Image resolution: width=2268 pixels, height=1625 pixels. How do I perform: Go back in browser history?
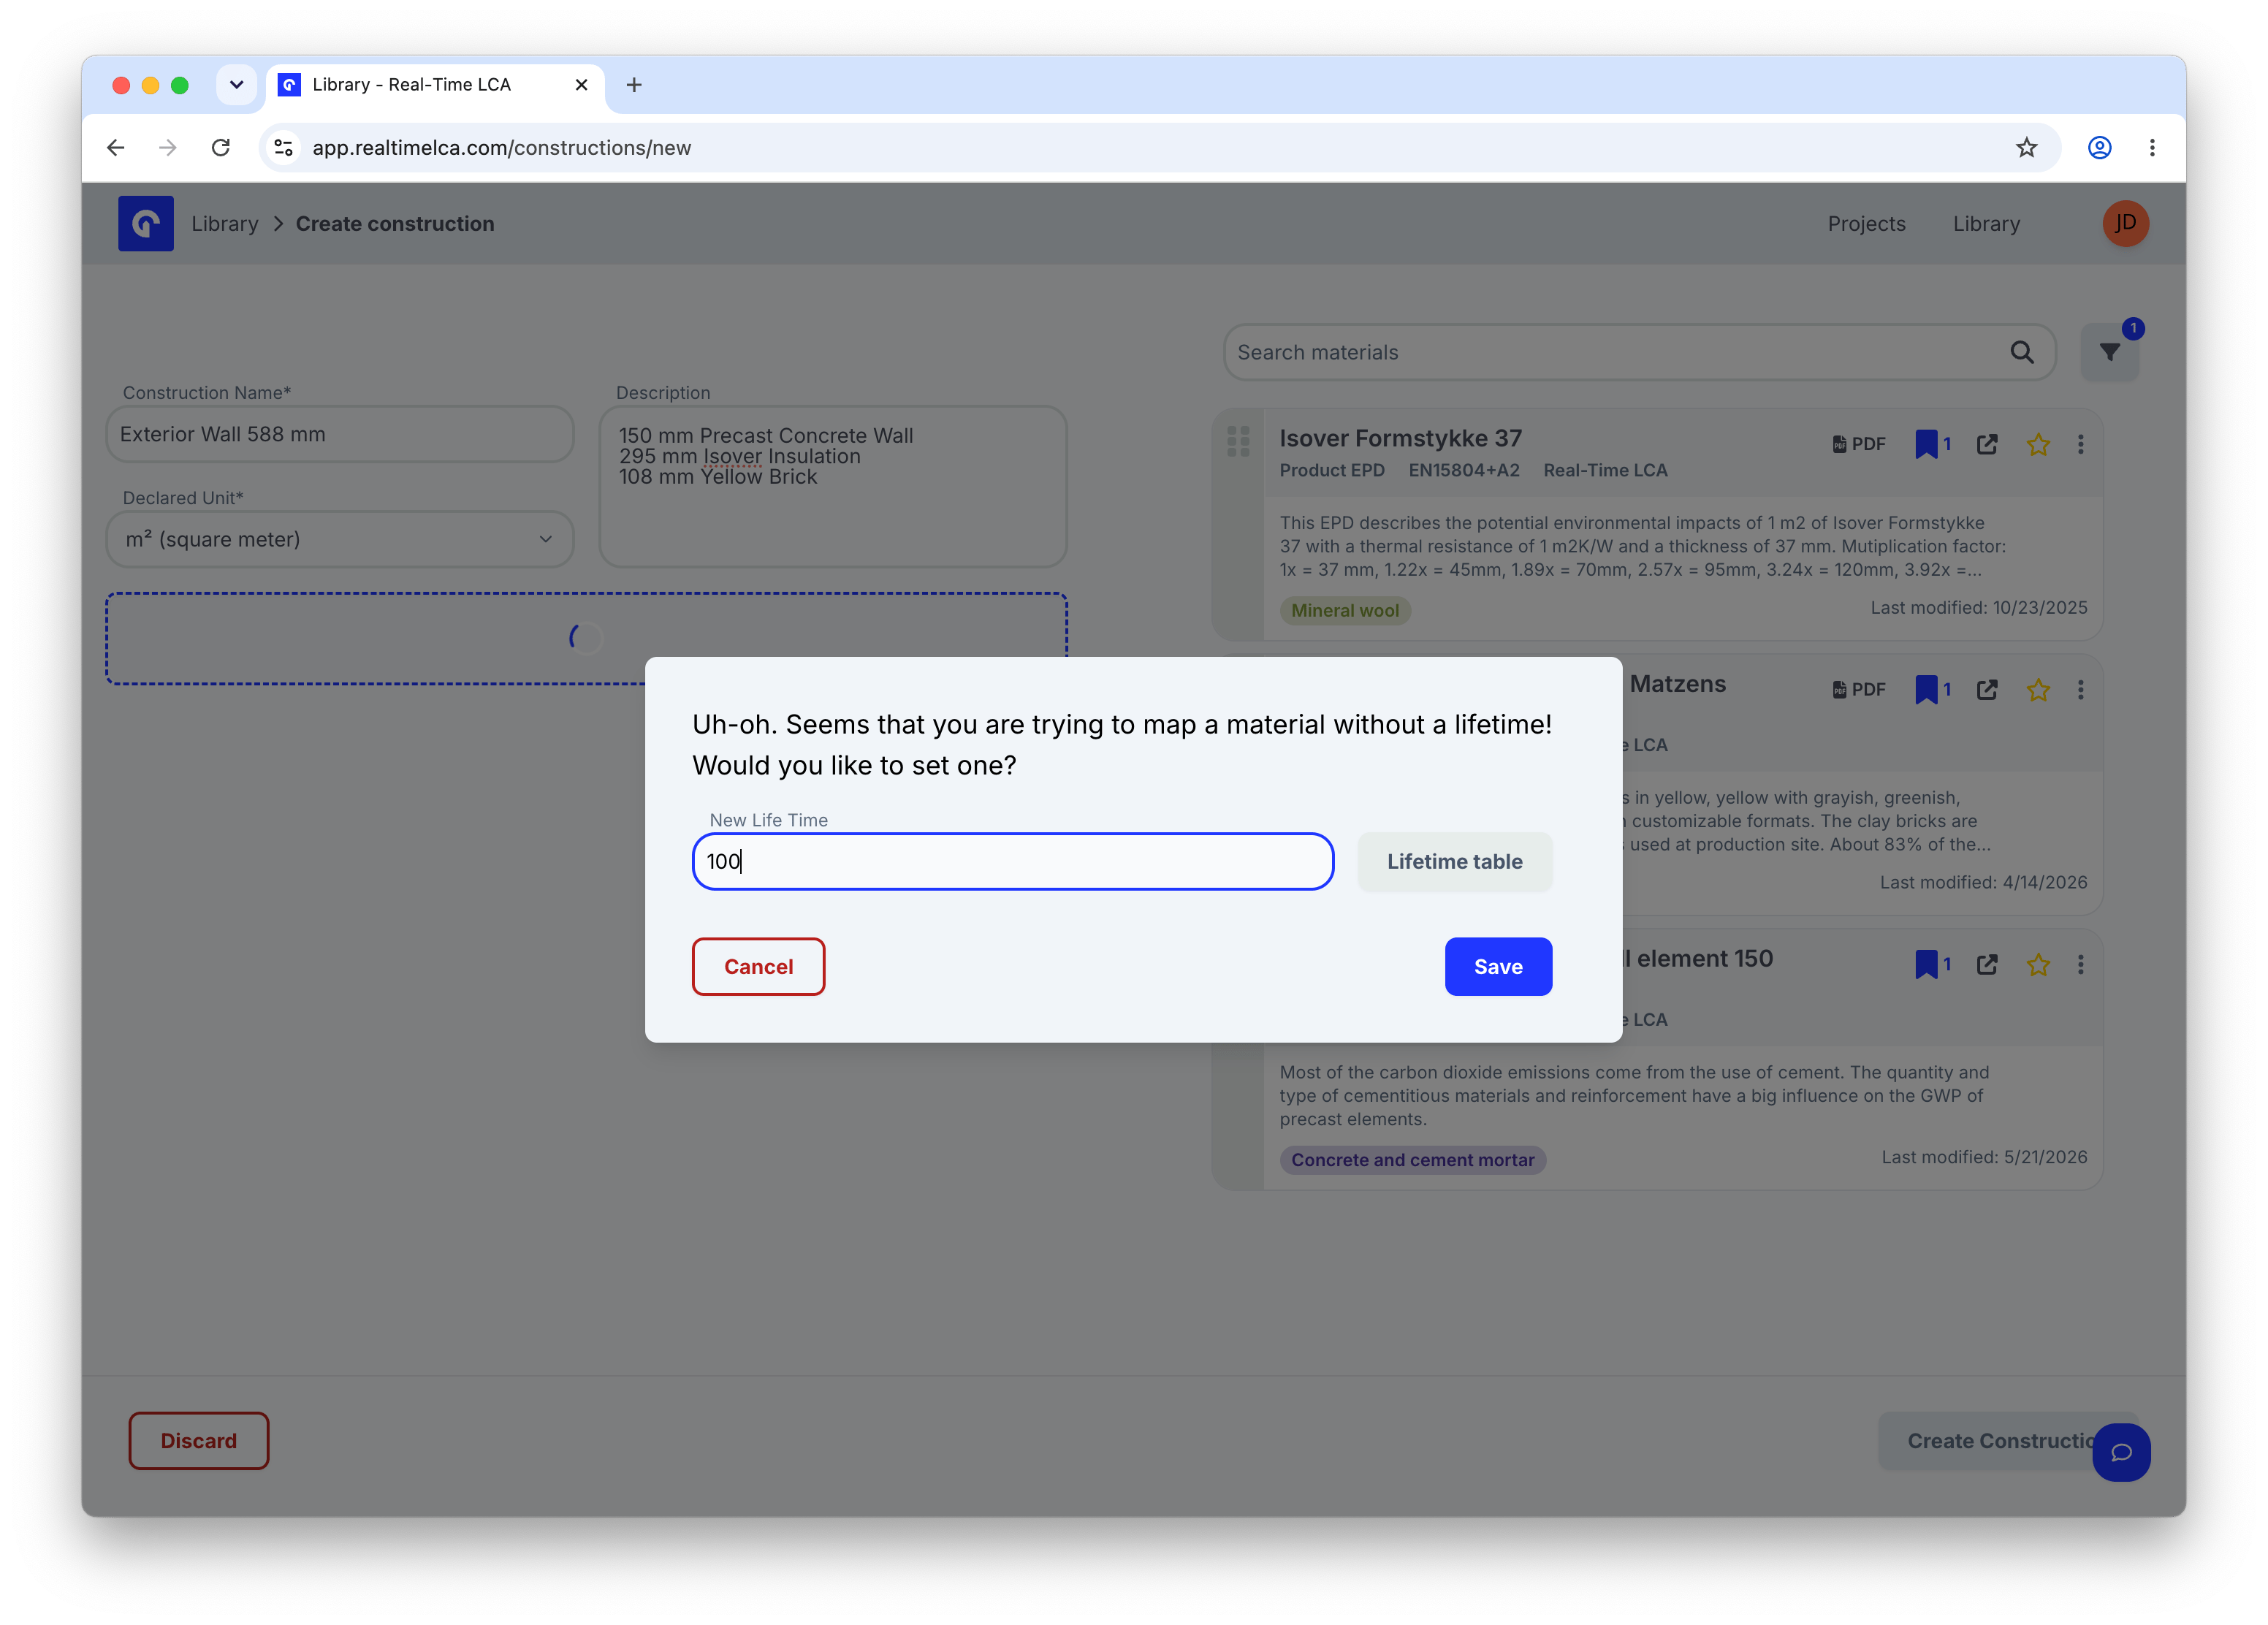[116, 147]
